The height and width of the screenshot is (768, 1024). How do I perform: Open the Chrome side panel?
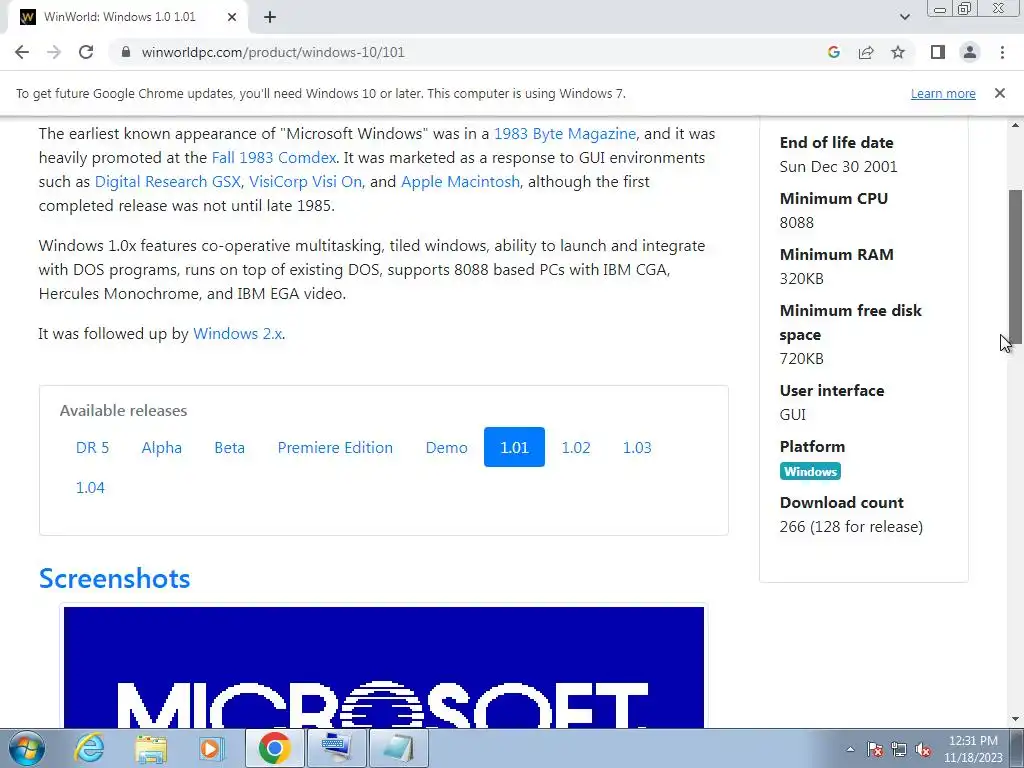click(938, 52)
